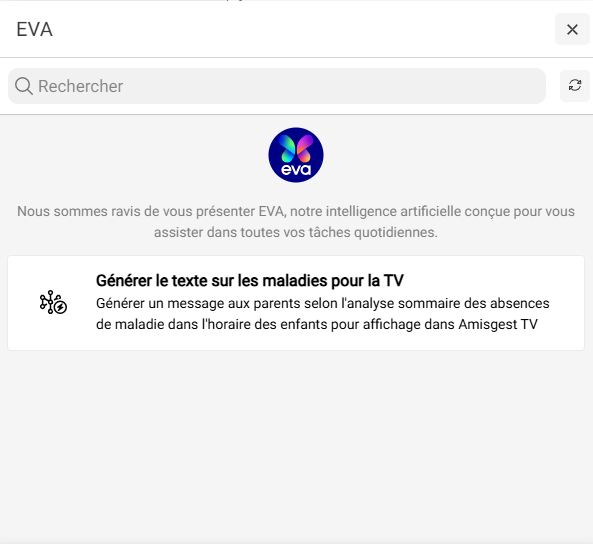593x544 pixels.
Task: Focus the Rechercher search field
Action: (x=277, y=86)
